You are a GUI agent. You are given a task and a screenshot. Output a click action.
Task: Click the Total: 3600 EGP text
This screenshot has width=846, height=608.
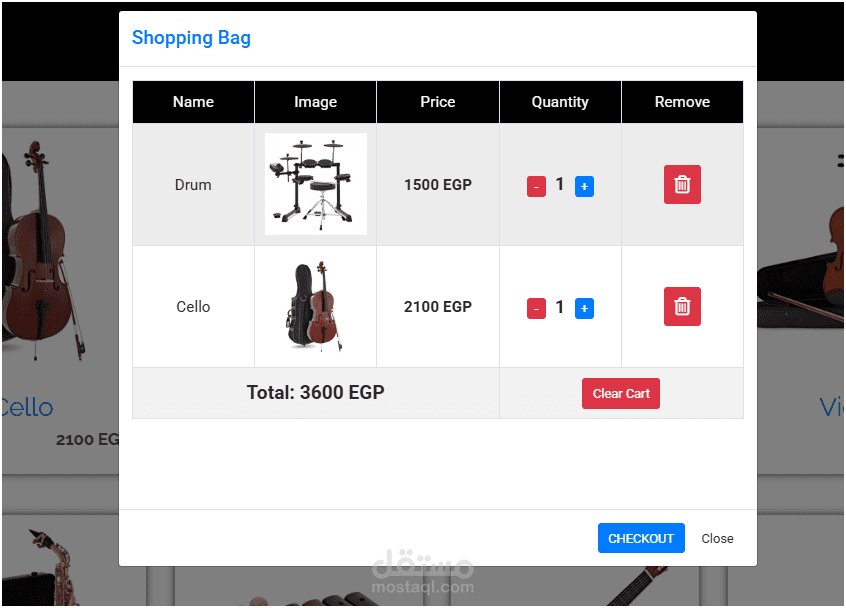tap(315, 393)
